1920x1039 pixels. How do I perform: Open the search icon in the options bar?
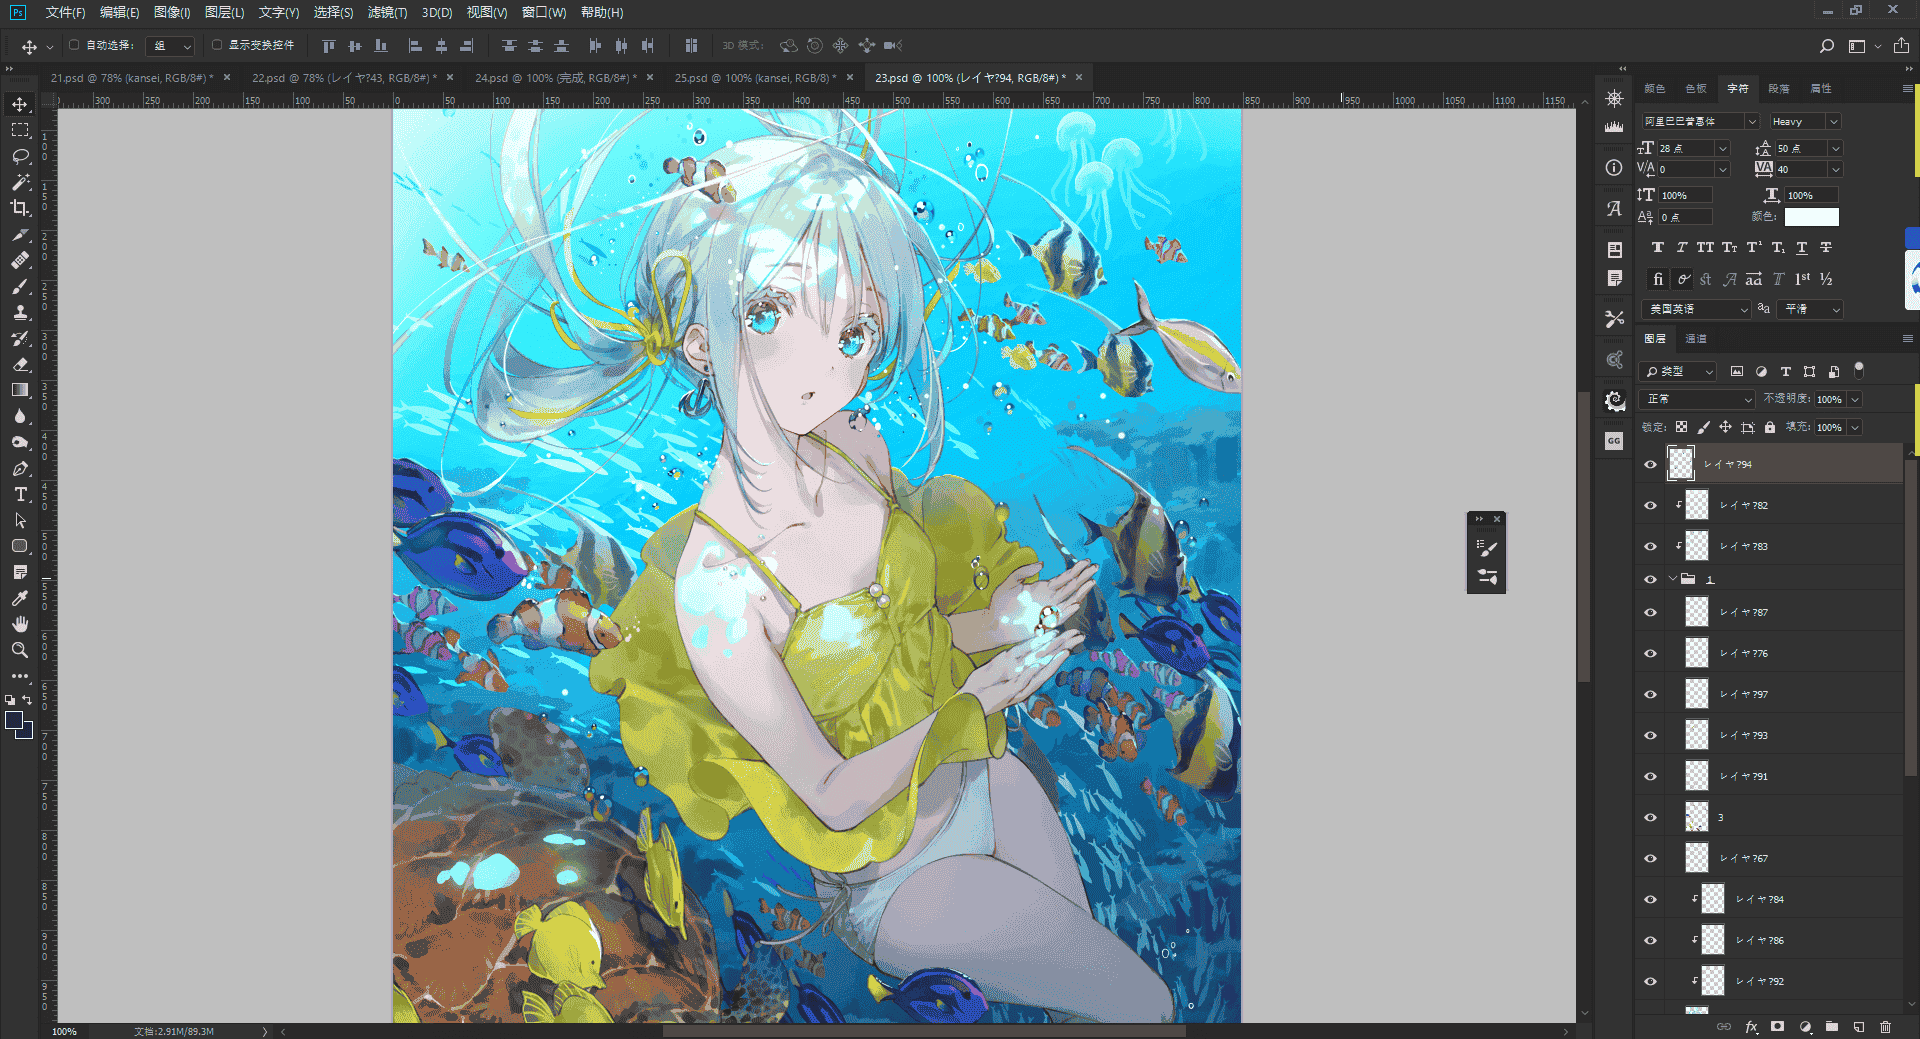point(1826,46)
